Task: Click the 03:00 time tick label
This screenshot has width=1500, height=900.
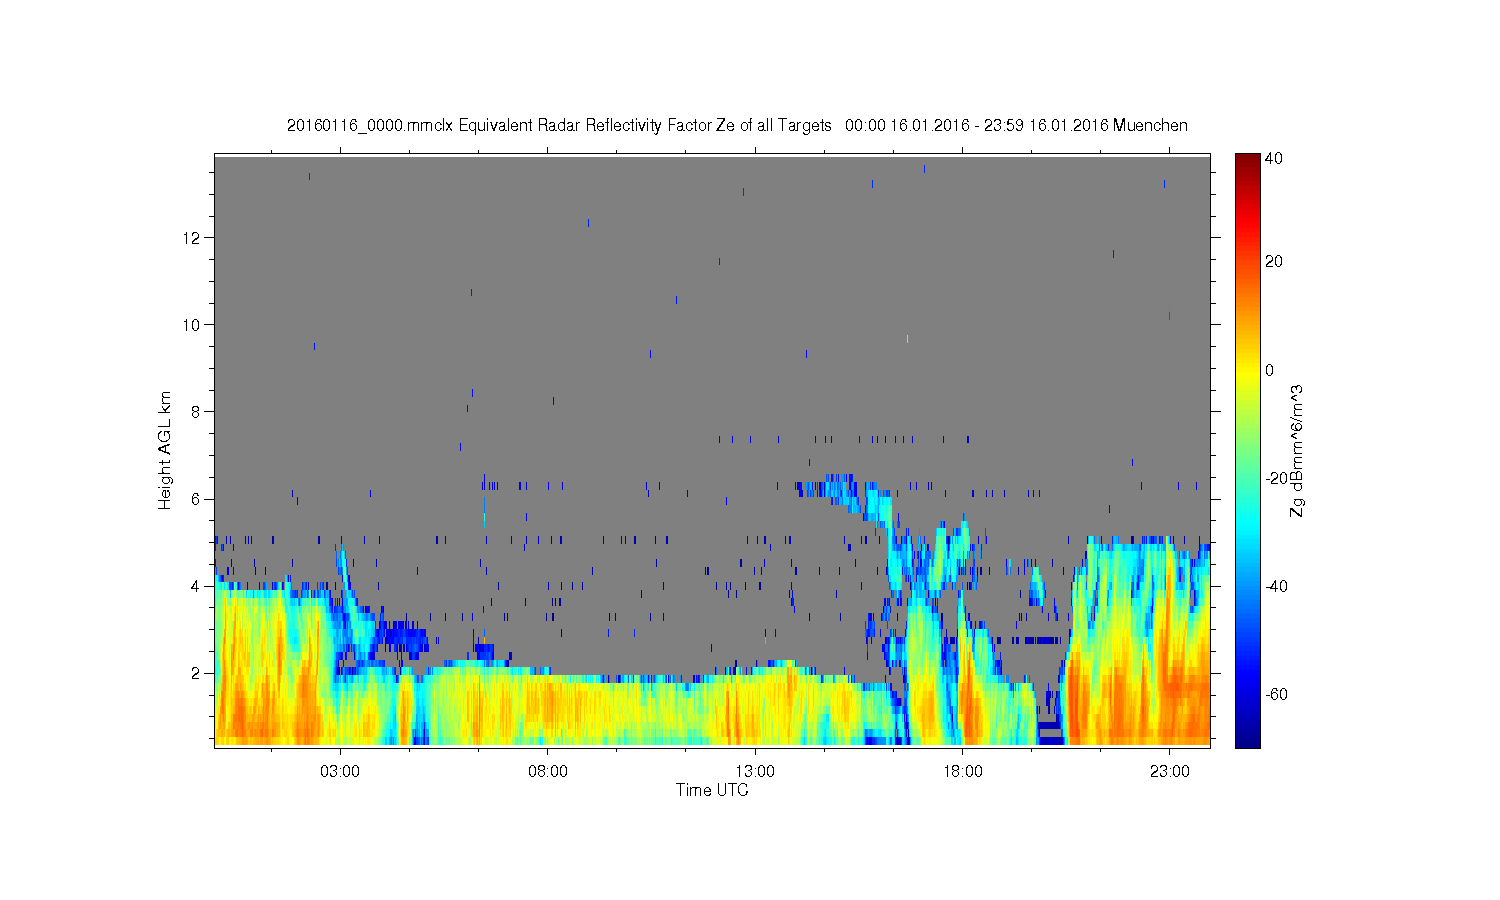Action: point(340,772)
